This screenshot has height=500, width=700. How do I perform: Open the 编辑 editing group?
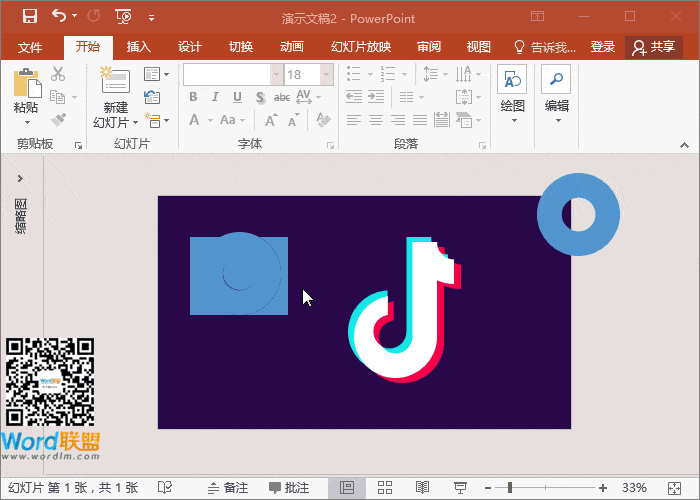[x=556, y=95]
